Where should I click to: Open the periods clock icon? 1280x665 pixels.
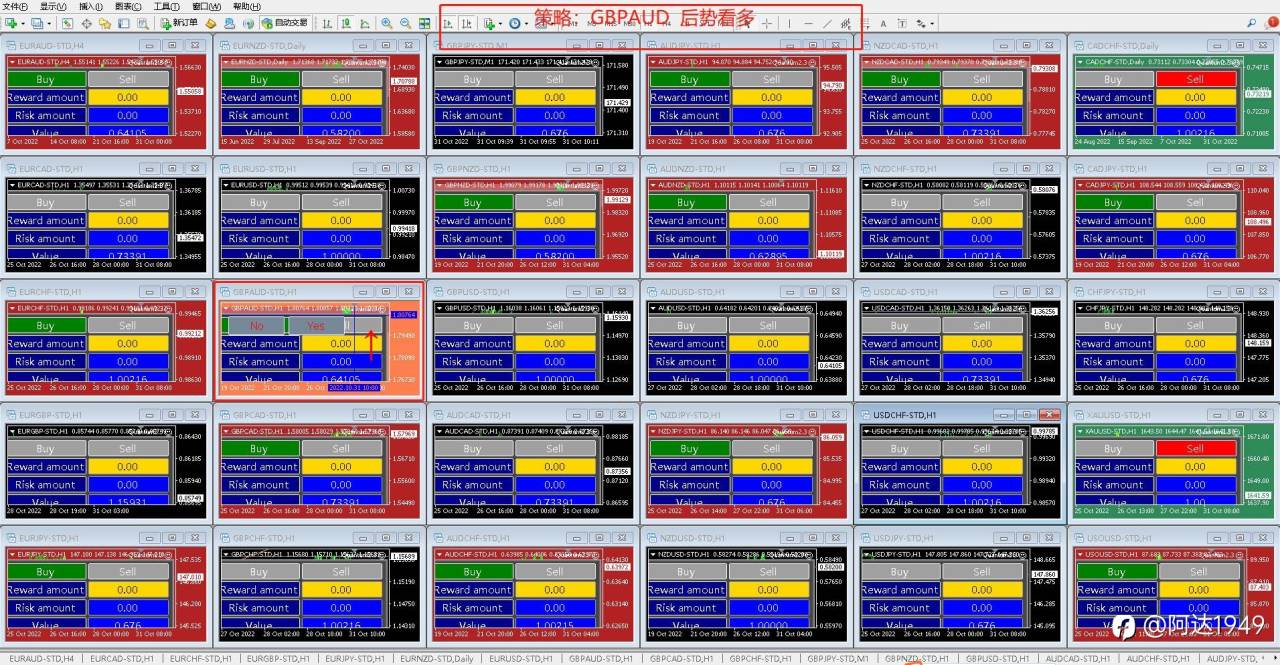point(514,22)
